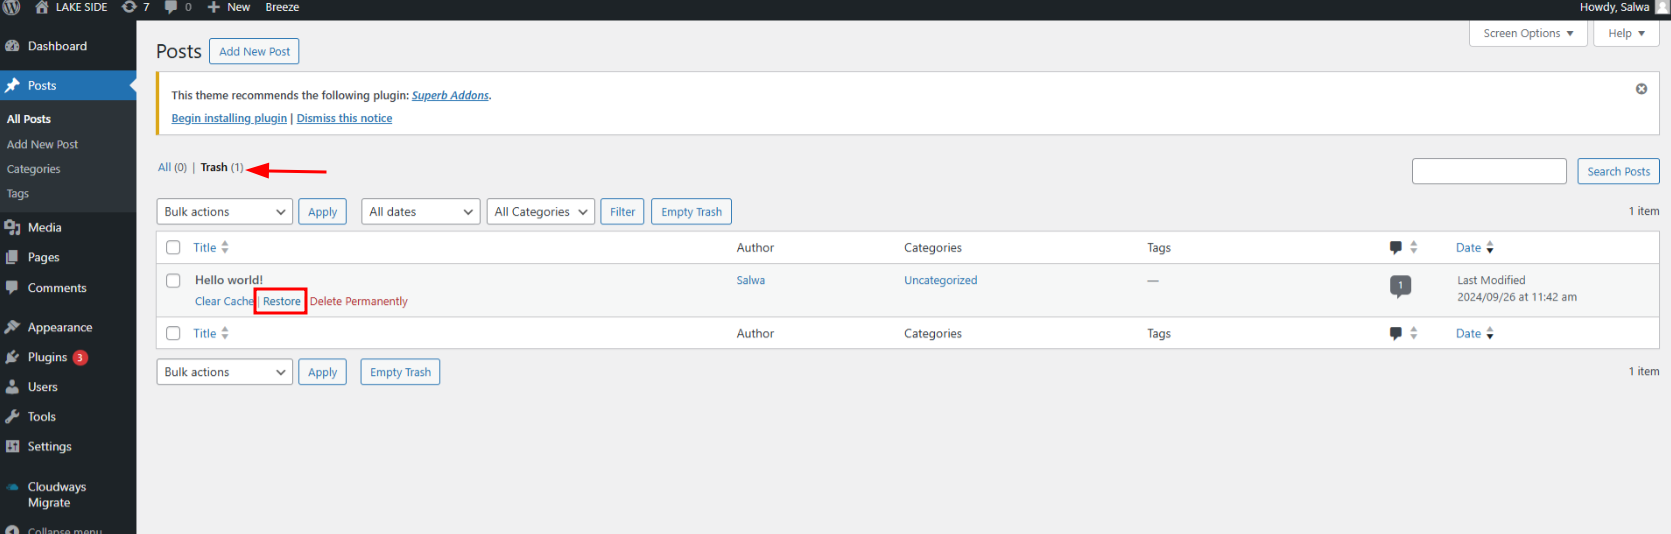Check the Hello world! post checkbox
Screen dimensions: 1671x534
(173, 281)
